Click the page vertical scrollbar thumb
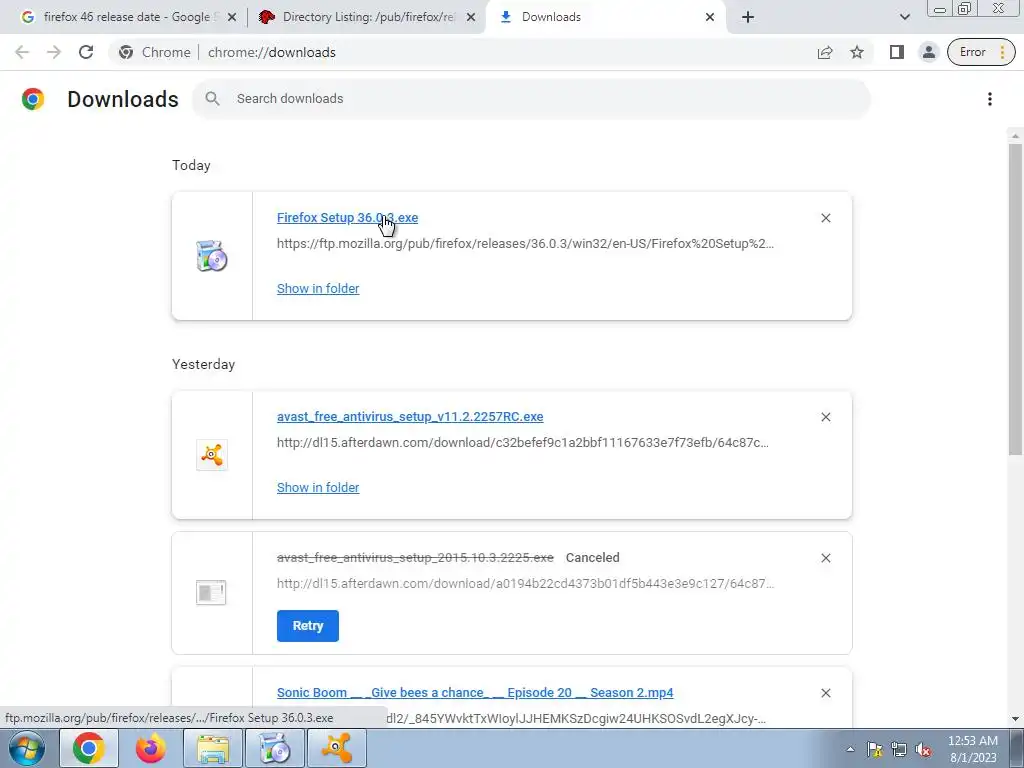Image resolution: width=1024 pixels, height=768 pixels. [1015, 298]
